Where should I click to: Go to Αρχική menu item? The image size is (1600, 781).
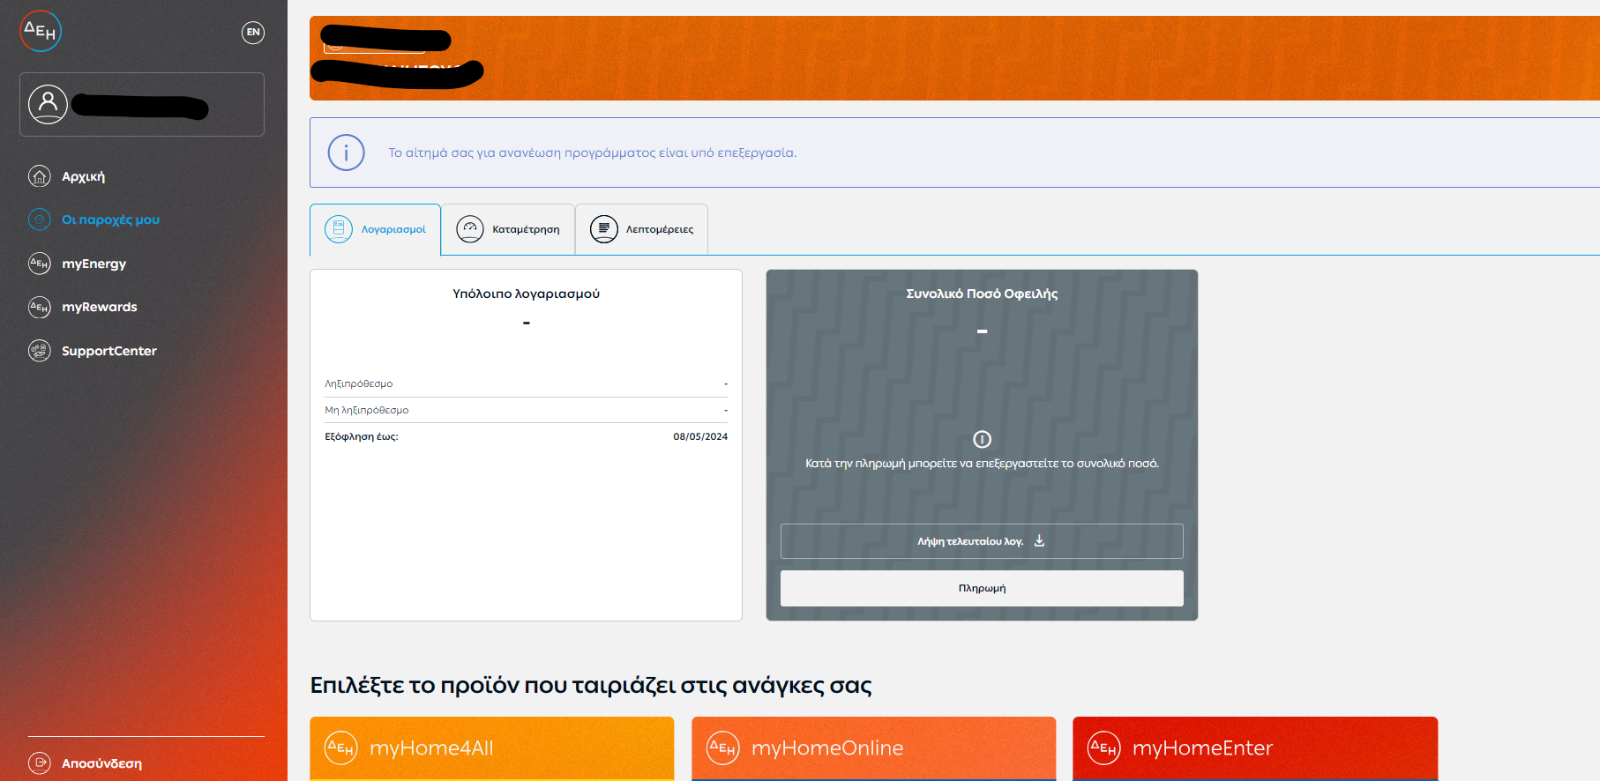tap(83, 177)
